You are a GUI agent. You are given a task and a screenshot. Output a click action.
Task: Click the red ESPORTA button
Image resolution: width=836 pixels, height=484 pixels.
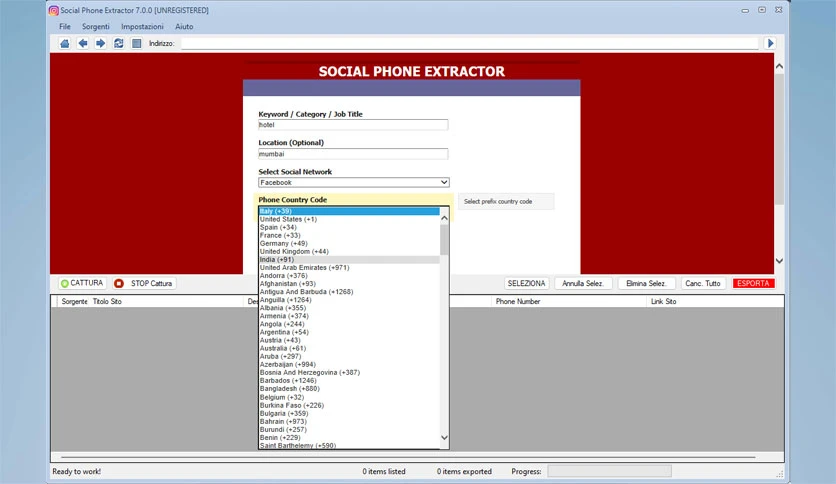click(x=753, y=284)
